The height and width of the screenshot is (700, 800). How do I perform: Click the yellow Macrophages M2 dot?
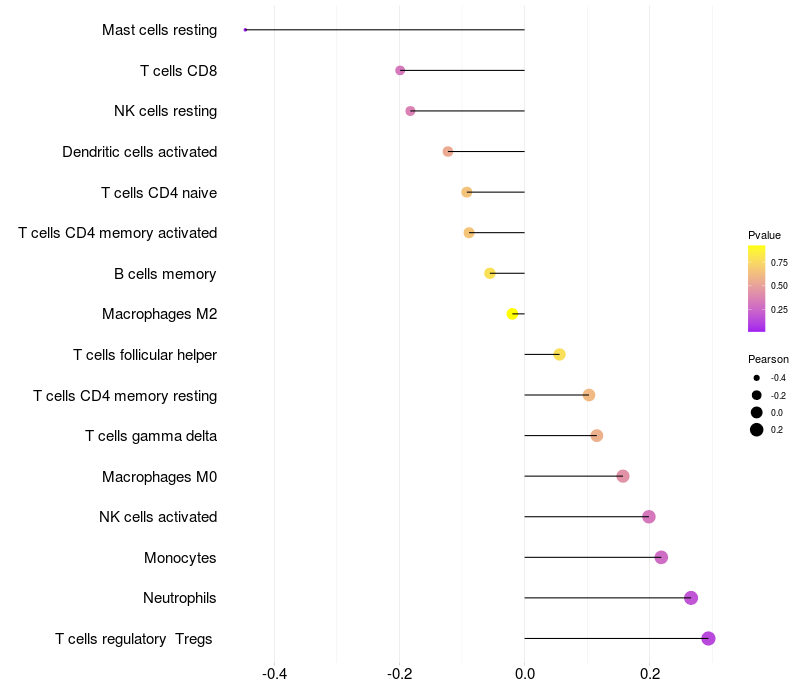513,314
